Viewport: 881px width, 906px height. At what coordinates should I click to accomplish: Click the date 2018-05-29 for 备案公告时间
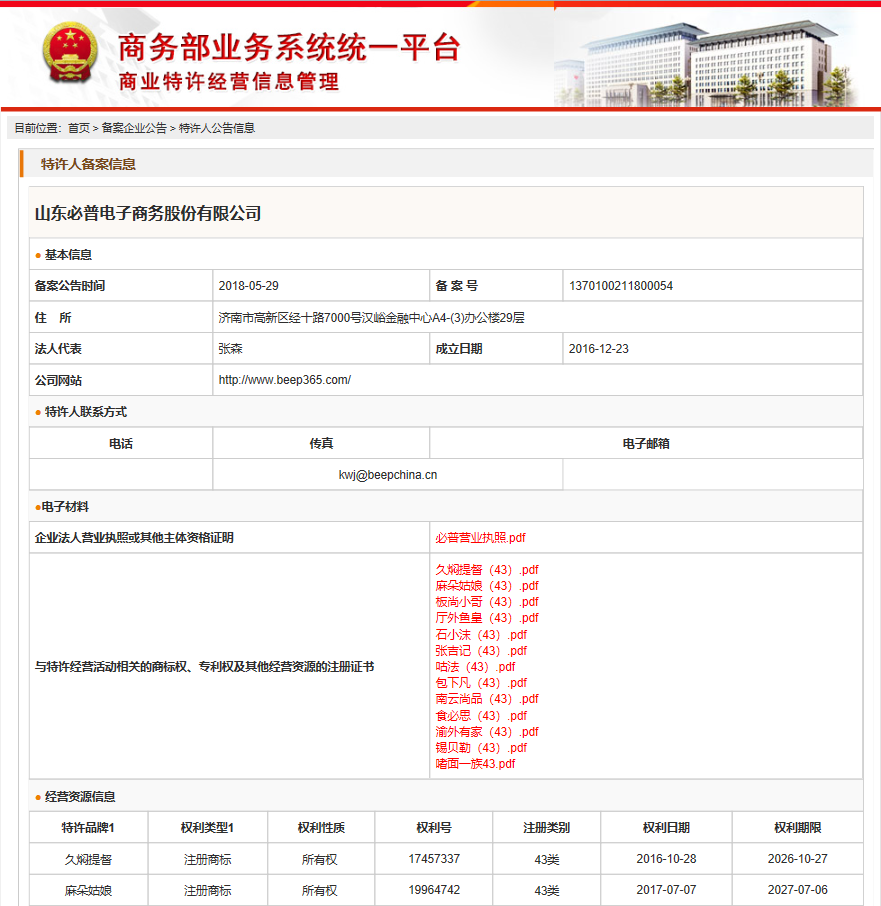click(x=248, y=286)
